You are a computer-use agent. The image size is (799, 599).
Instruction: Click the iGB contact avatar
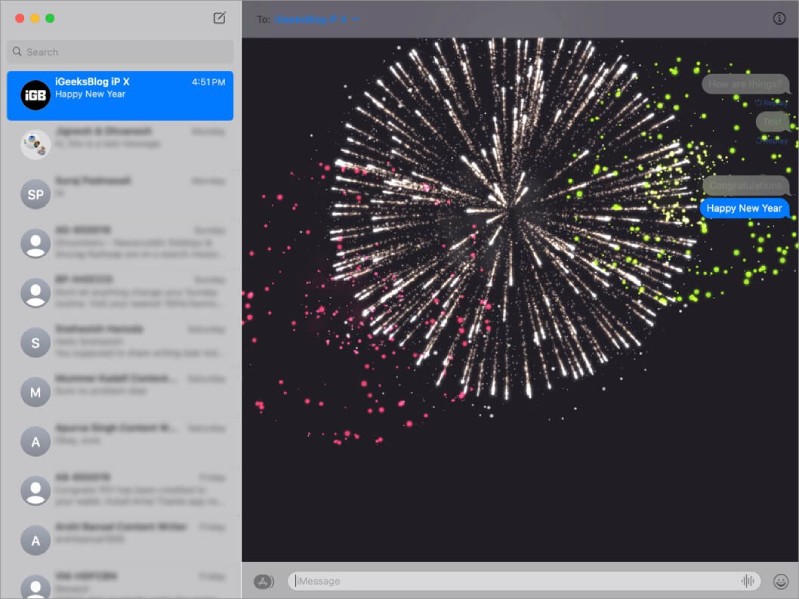coord(36,95)
